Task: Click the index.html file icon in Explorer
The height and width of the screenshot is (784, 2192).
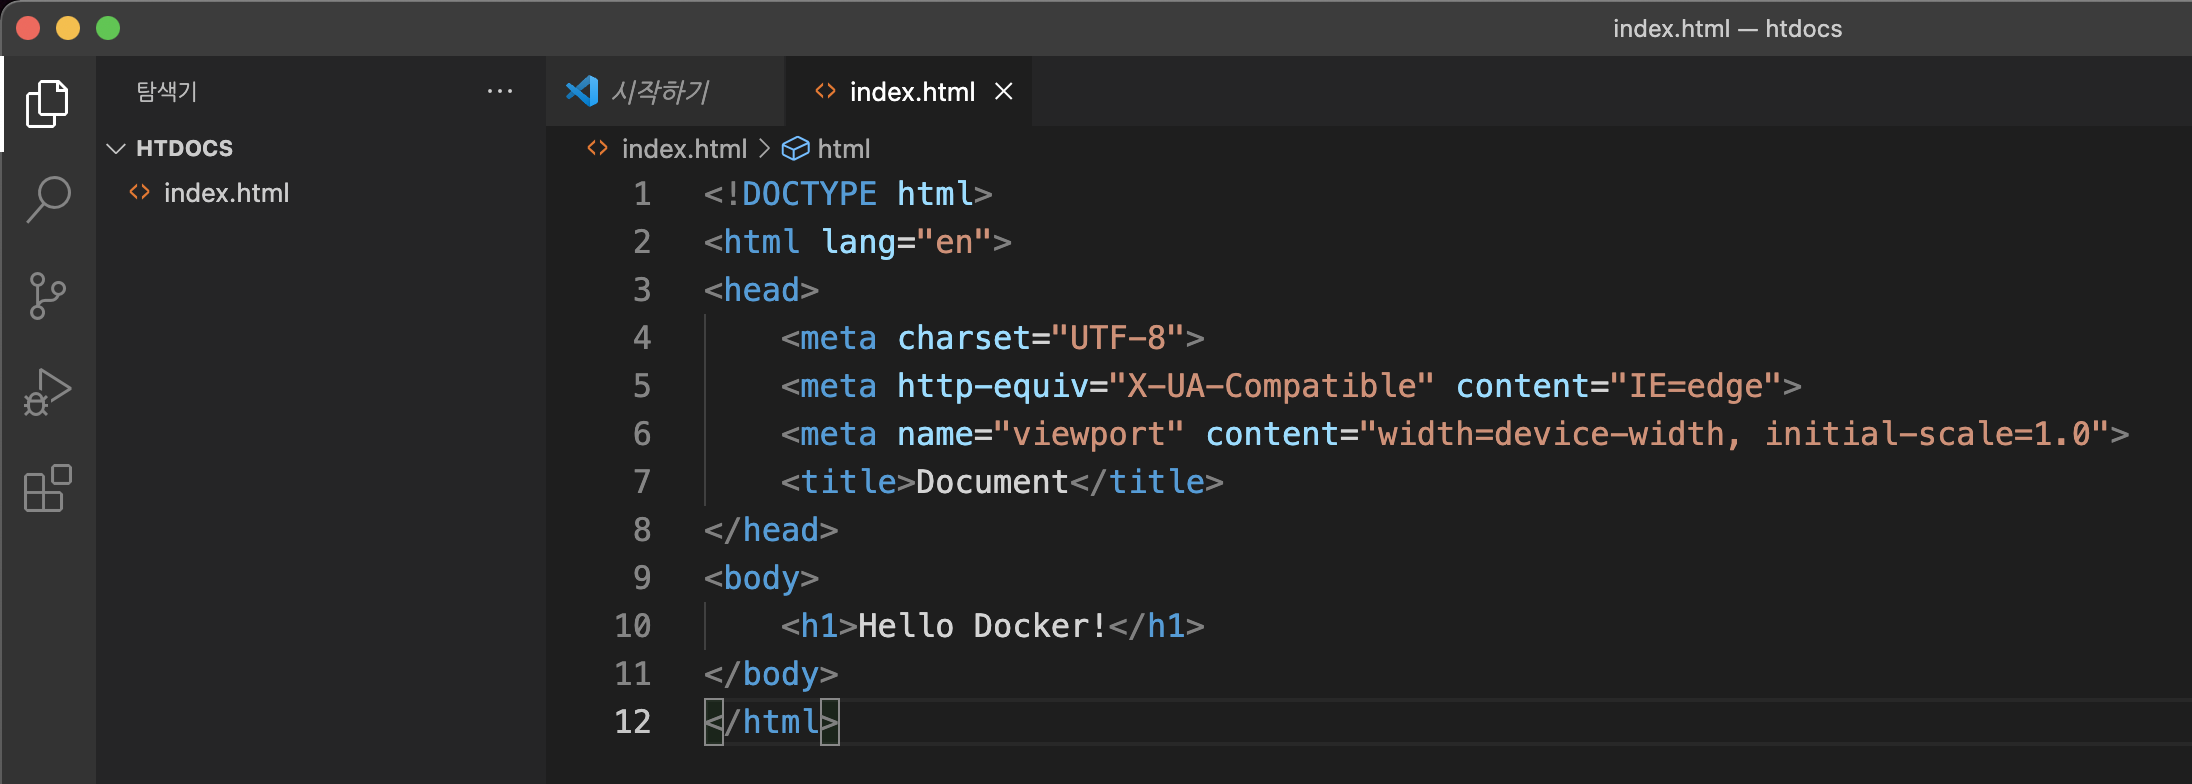Action: pos(140,192)
